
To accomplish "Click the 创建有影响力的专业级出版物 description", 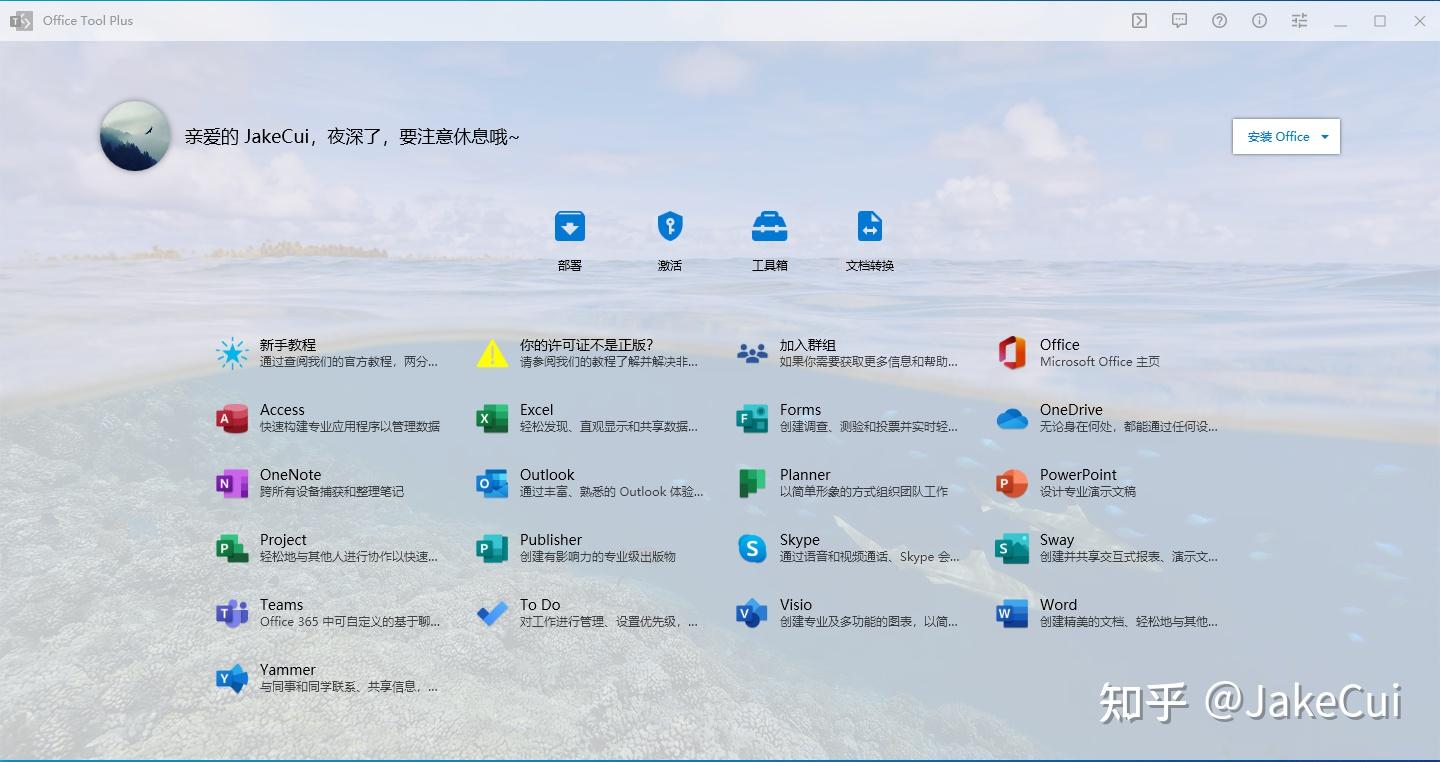I will point(598,557).
